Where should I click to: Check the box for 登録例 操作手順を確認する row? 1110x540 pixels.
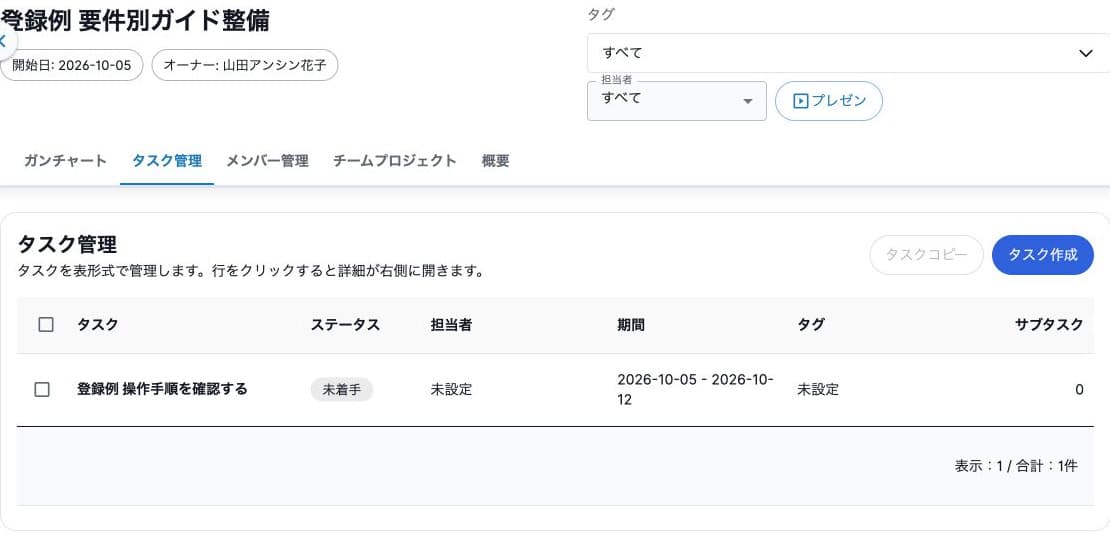pyautogui.click(x=42, y=389)
